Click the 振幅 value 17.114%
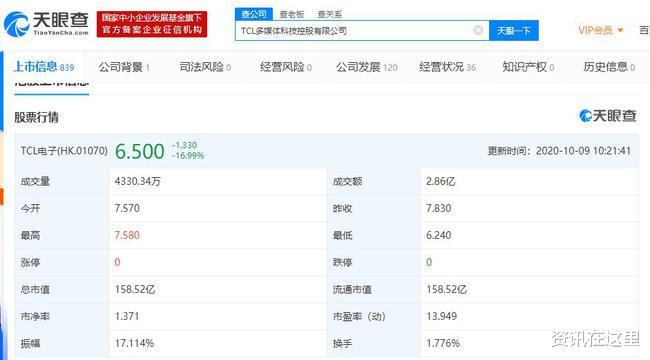This screenshot has width=650, height=360. tap(134, 343)
